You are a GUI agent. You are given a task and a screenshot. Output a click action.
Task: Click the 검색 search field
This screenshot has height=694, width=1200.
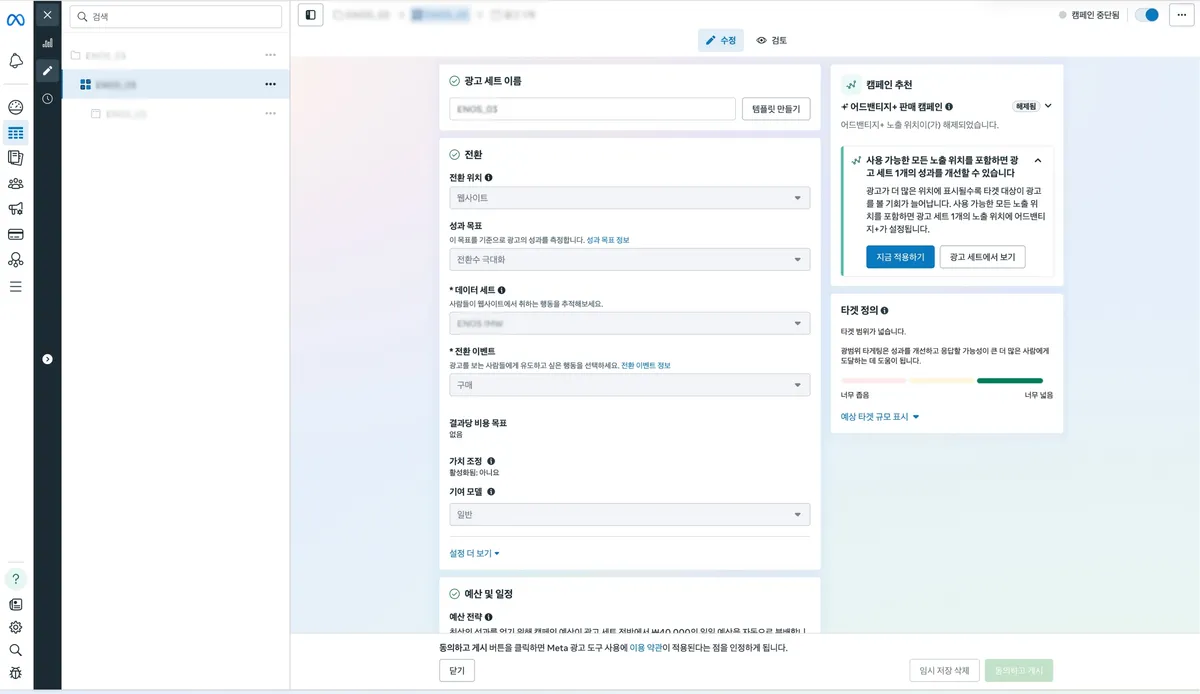(176, 17)
